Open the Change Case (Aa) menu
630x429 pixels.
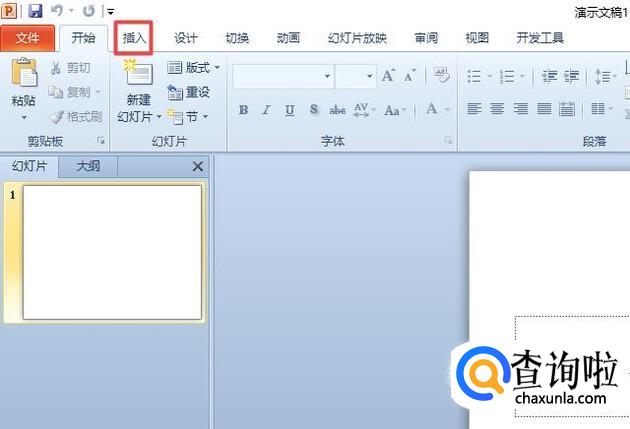395,109
